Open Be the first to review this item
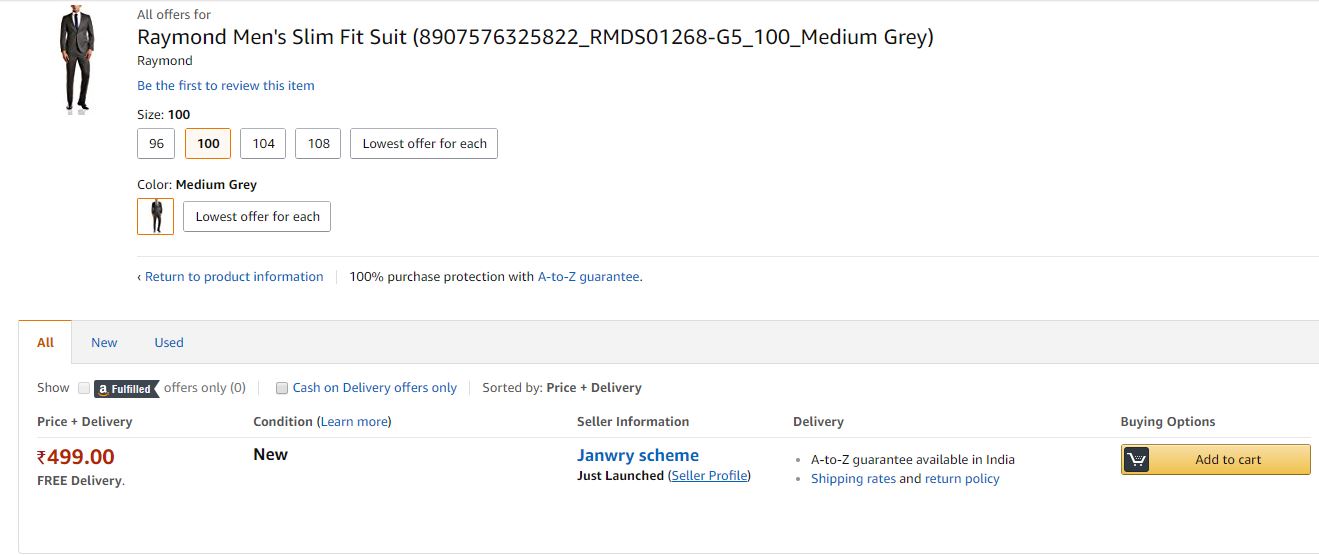The height and width of the screenshot is (555, 1319). pos(226,86)
